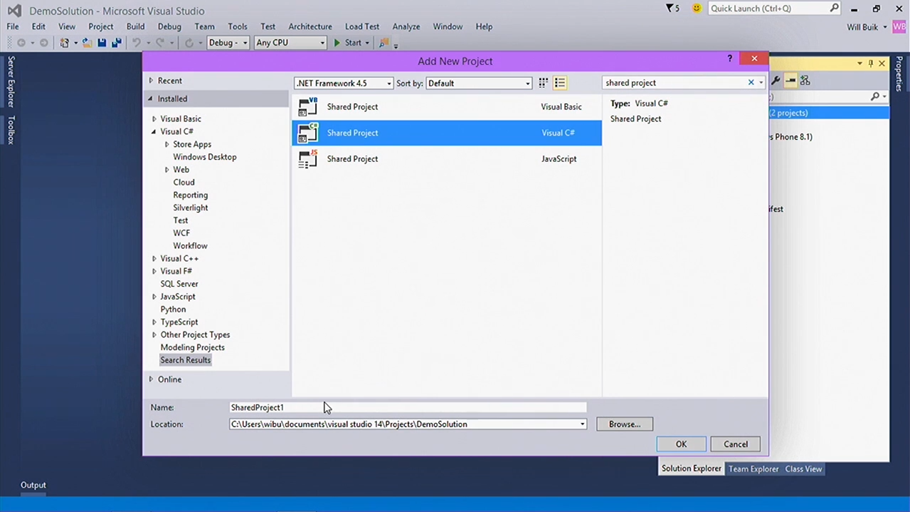Open the Build menu
The width and height of the screenshot is (910, 512).
[135, 27]
